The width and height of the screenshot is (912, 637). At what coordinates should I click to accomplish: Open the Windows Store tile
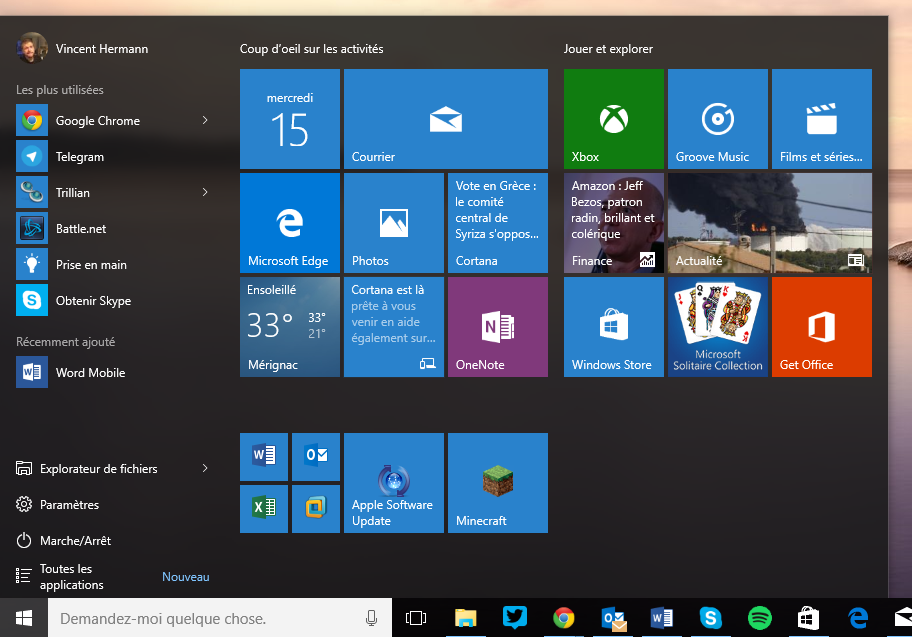click(614, 327)
